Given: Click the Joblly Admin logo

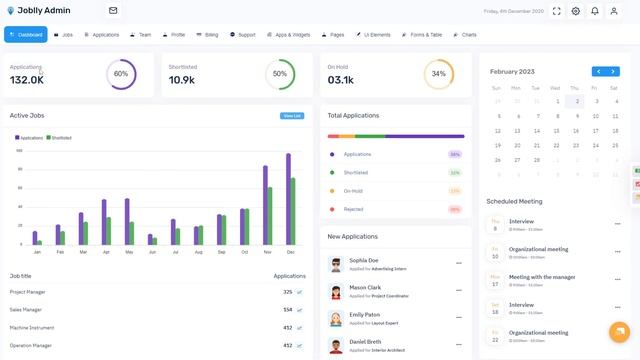Looking at the screenshot, I should (x=39, y=11).
